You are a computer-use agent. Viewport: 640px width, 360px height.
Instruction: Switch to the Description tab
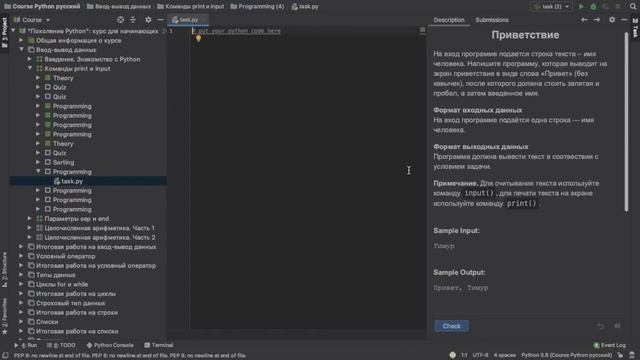[x=449, y=20]
